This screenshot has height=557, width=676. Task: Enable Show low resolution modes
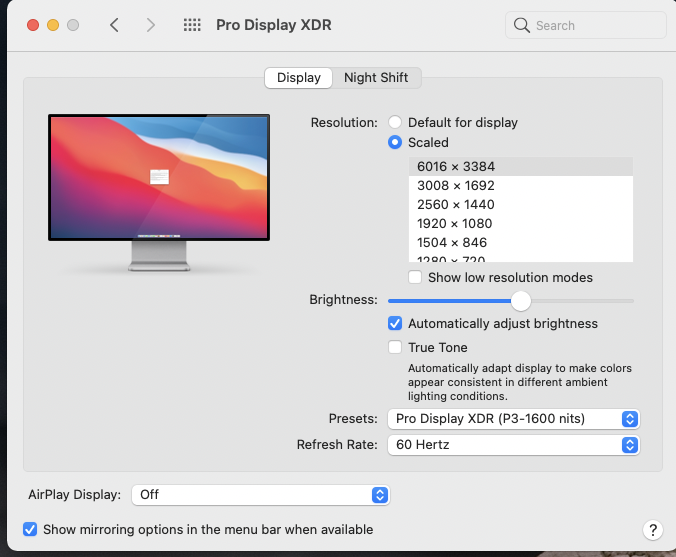point(415,277)
